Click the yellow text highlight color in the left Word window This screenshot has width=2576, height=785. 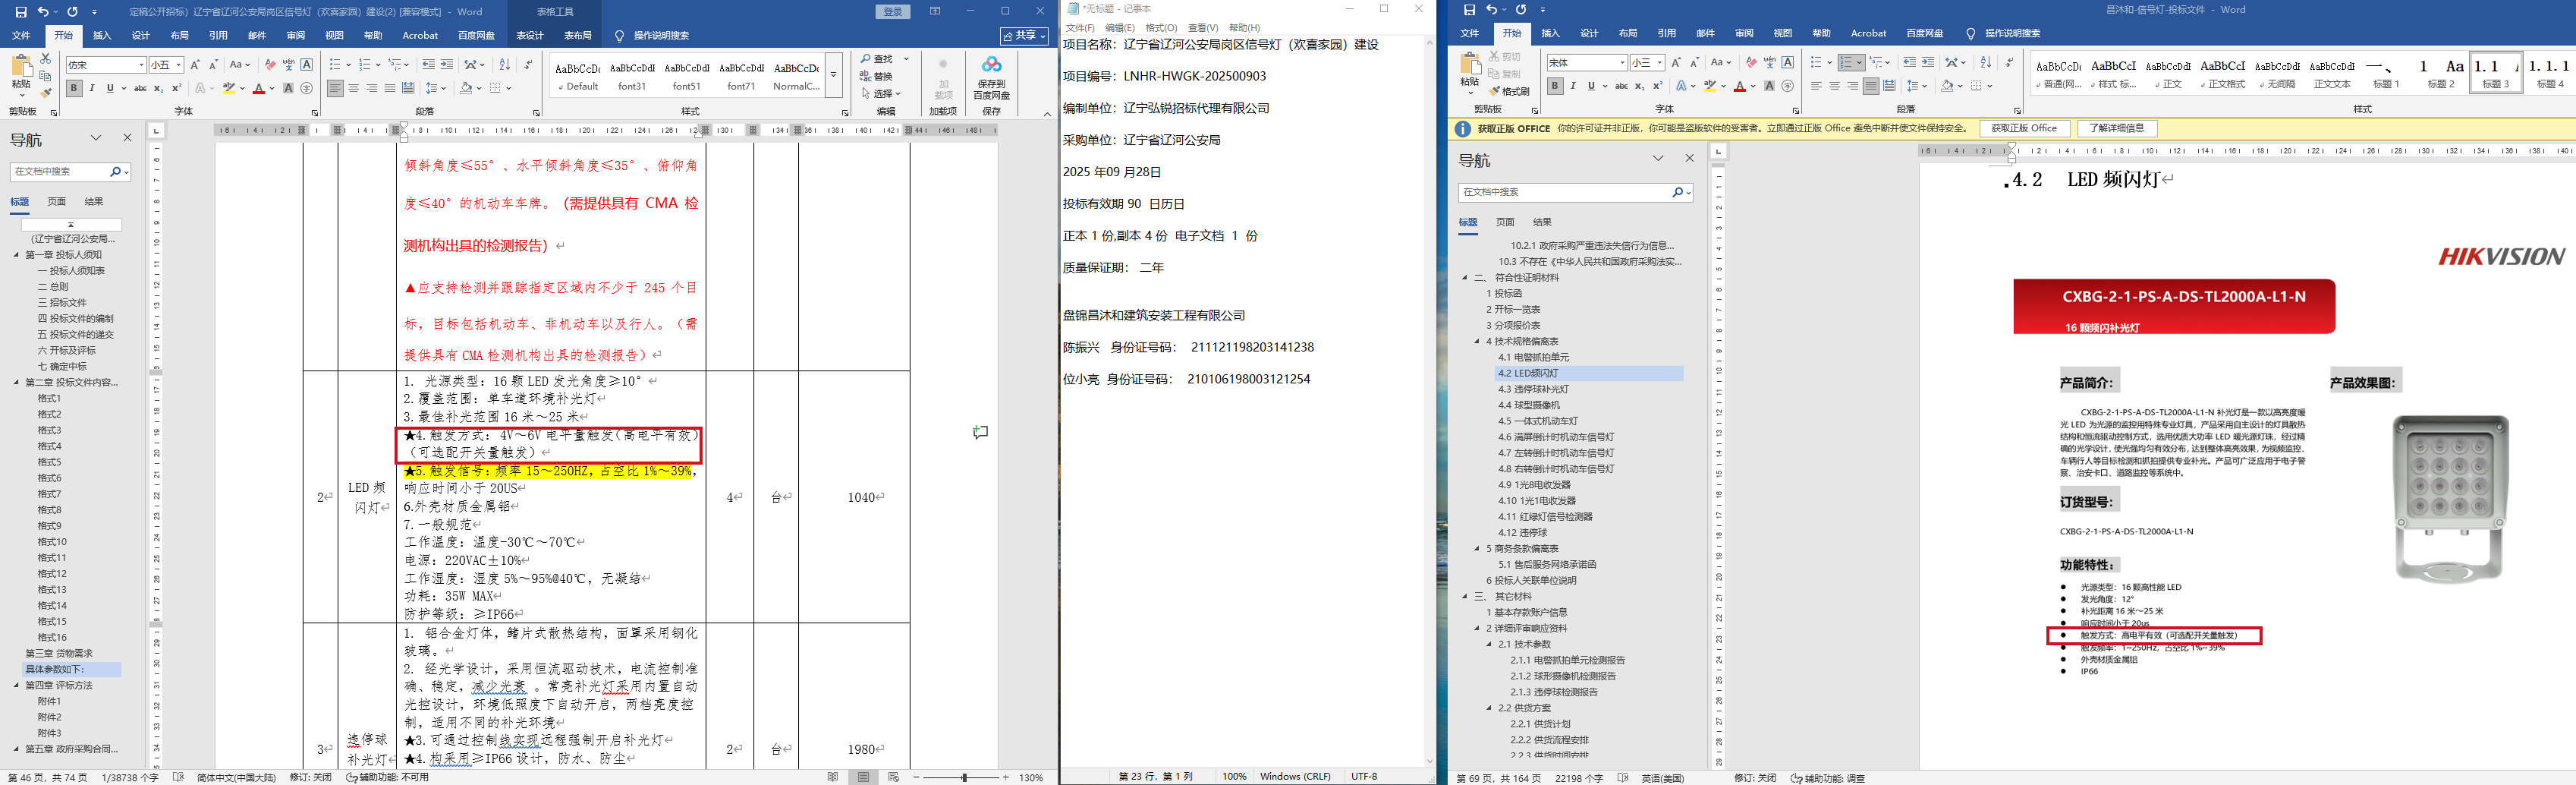coord(229,89)
